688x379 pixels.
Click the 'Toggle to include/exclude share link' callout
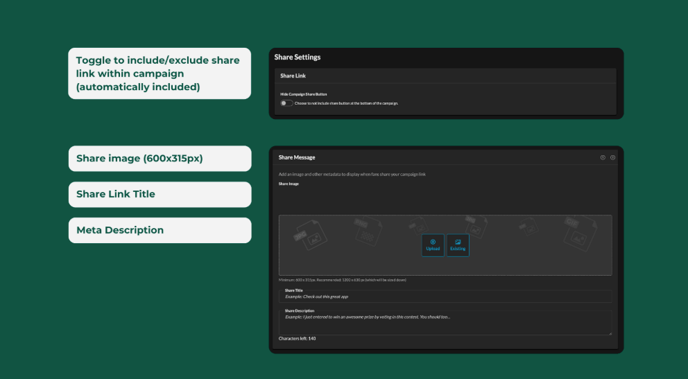click(159, 73)
